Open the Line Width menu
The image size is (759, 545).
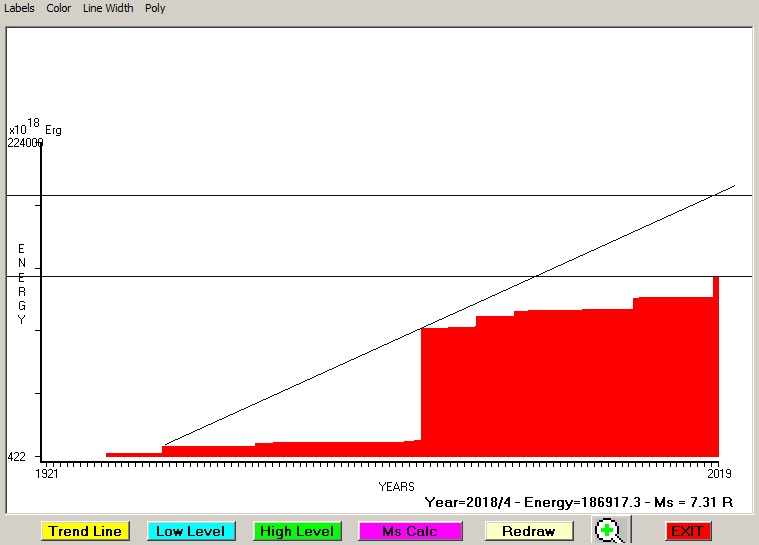pyautogui.click(x=108, y=8)
